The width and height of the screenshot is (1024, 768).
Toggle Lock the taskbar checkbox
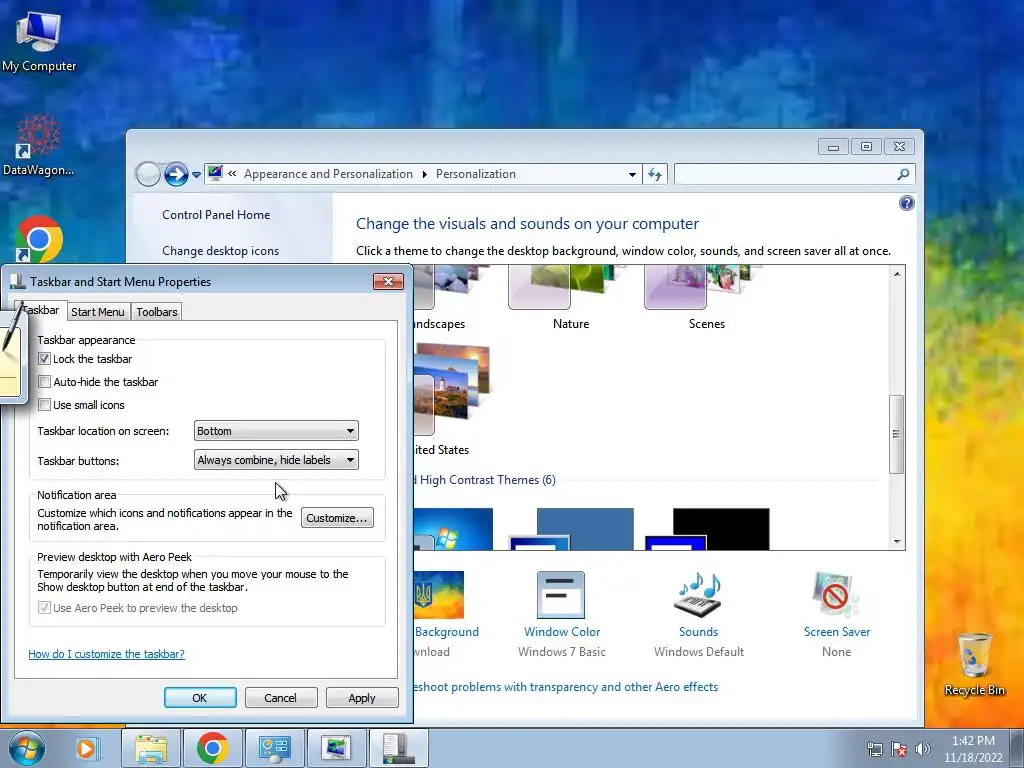[x=44, y=359]
